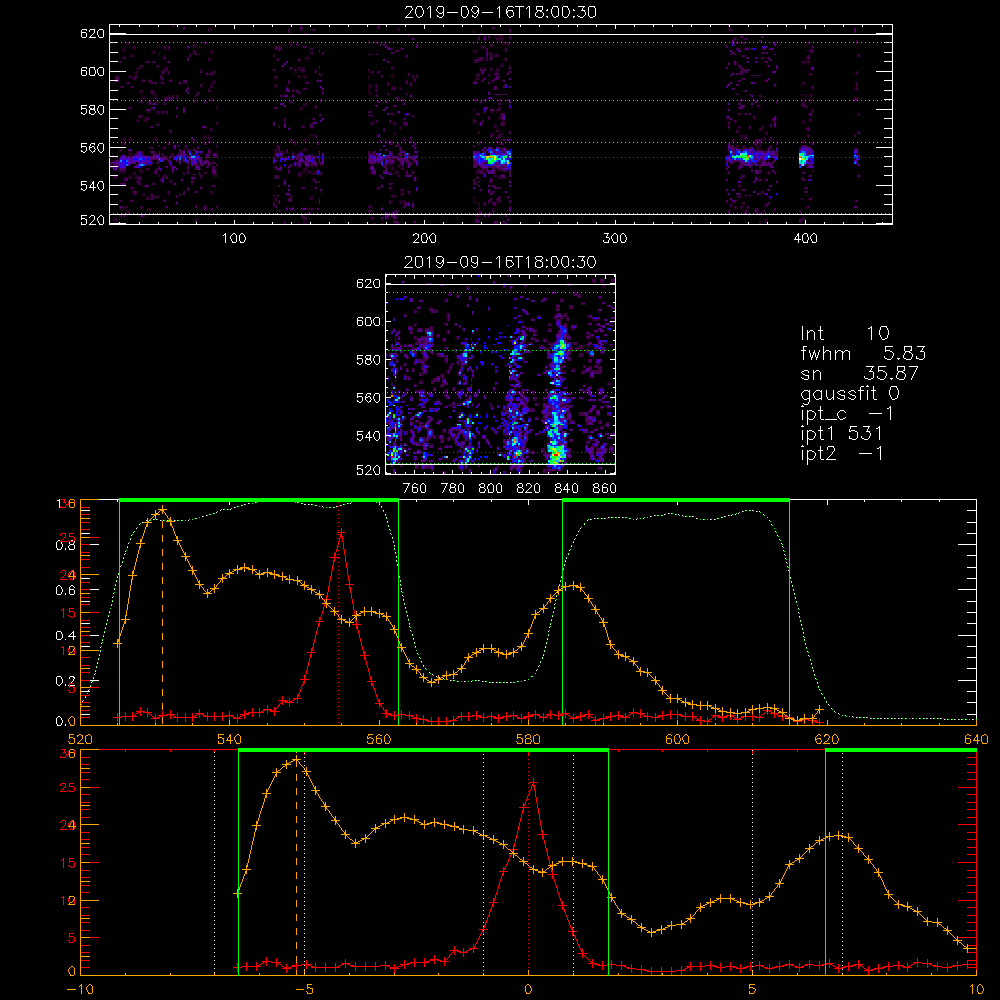Click the orange dashed vertical marker near 531
The width and height of the screenshot is (1000, 1000).
(163, 615)
